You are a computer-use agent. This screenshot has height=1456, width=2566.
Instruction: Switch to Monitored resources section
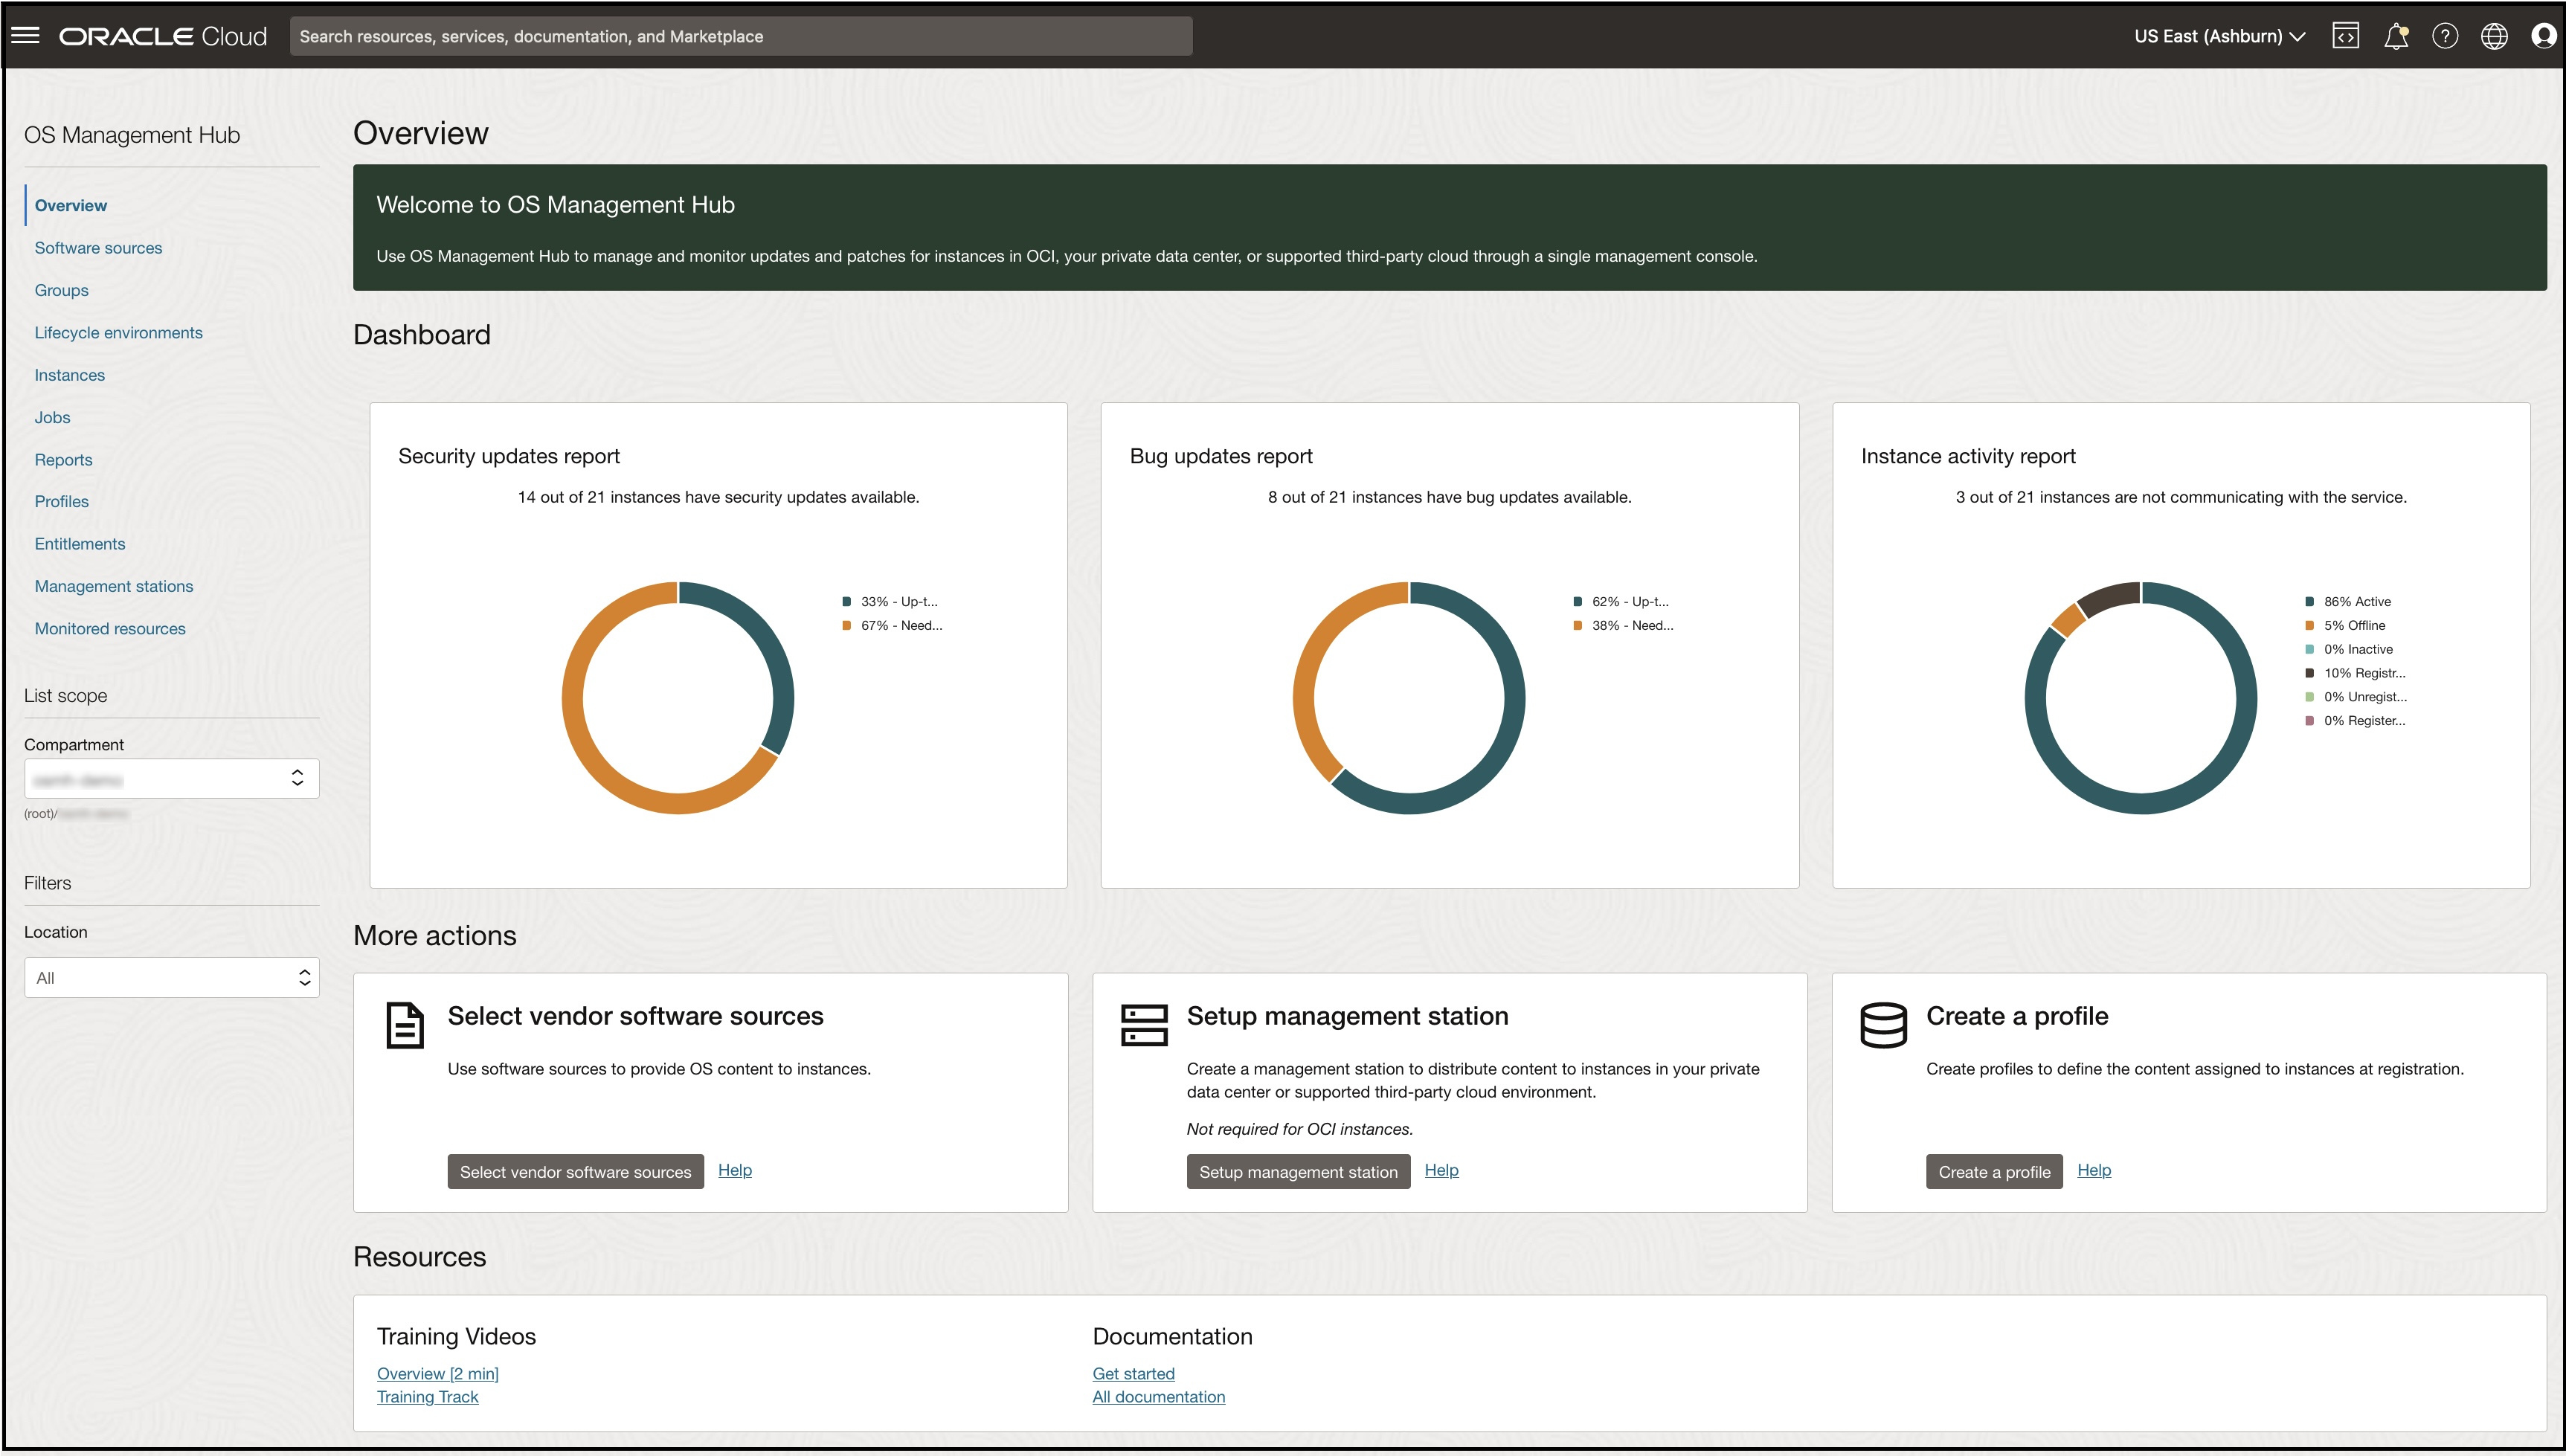tap(110, 628)
